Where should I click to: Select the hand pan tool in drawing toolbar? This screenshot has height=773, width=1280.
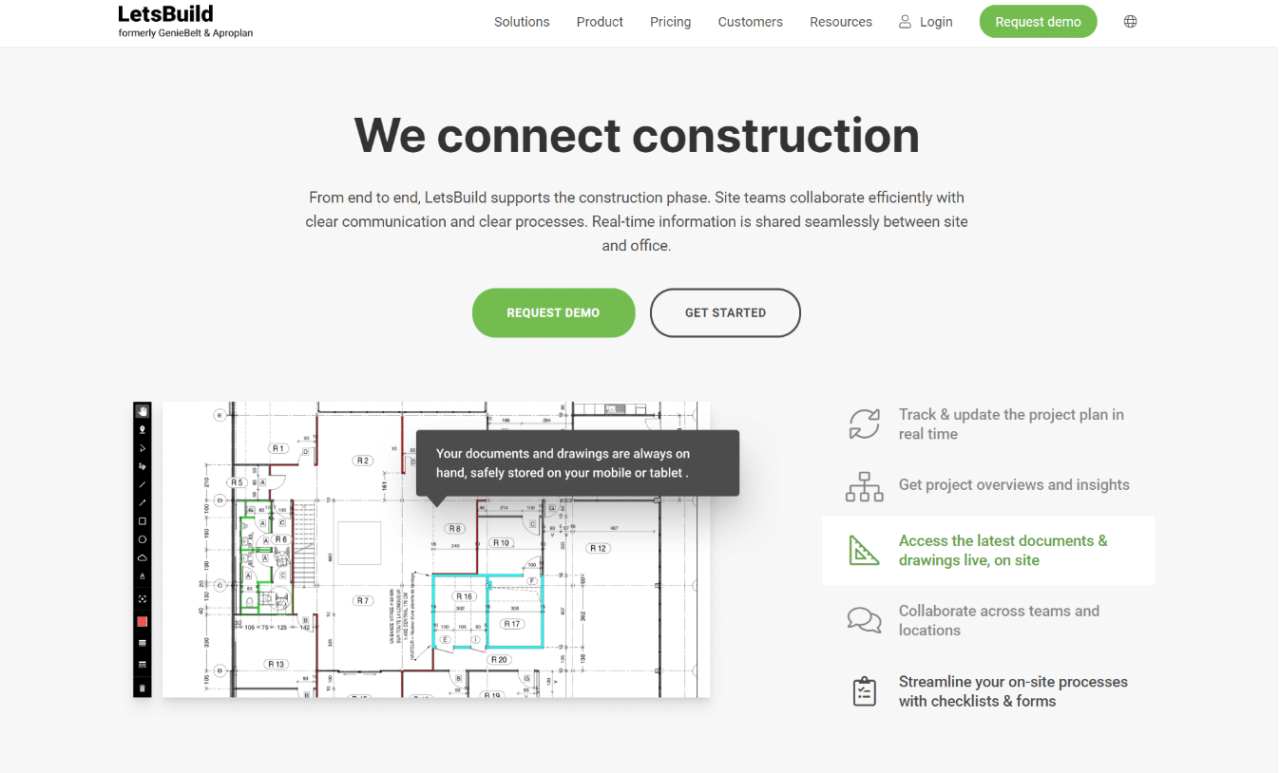coord(142,410)
